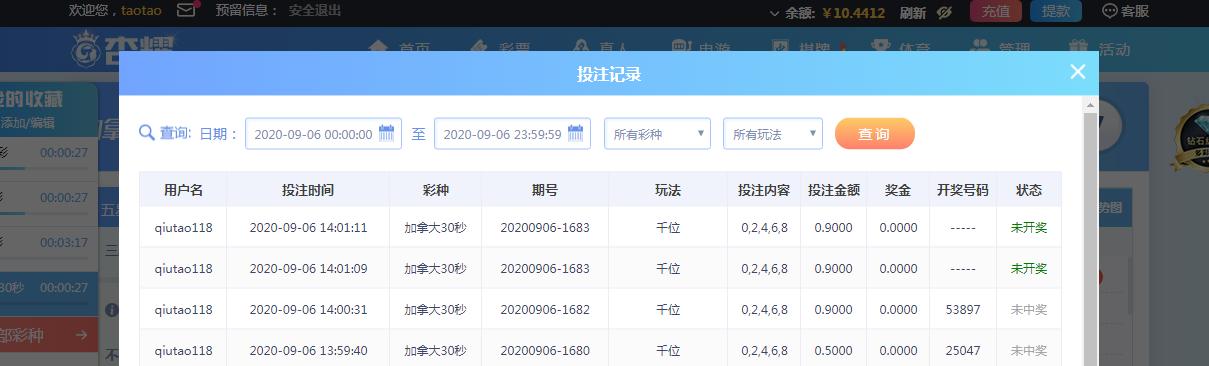
Task: Open the mail envelope icon
Action: [186, 11]
